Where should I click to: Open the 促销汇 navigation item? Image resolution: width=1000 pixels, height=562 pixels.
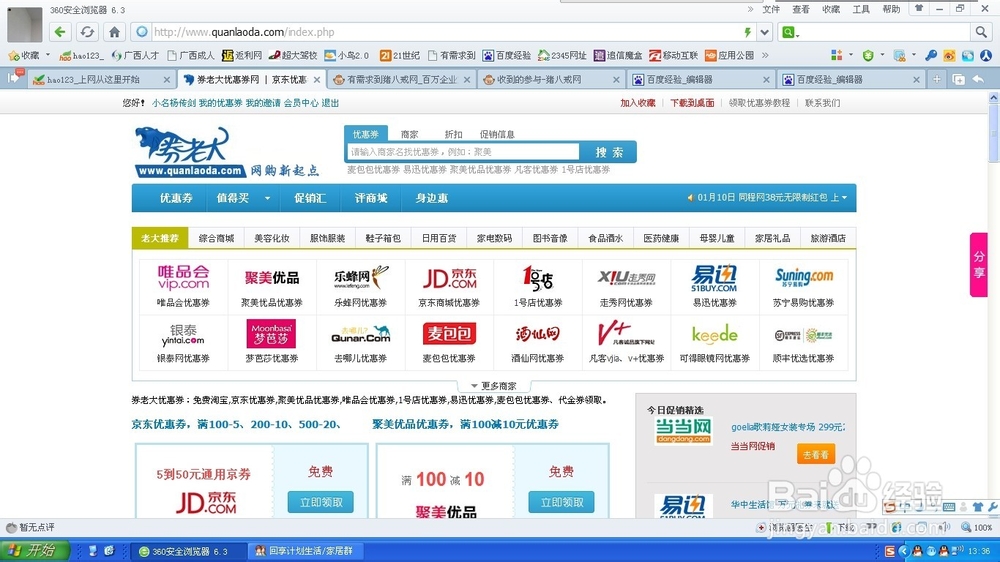click(310, 198)
